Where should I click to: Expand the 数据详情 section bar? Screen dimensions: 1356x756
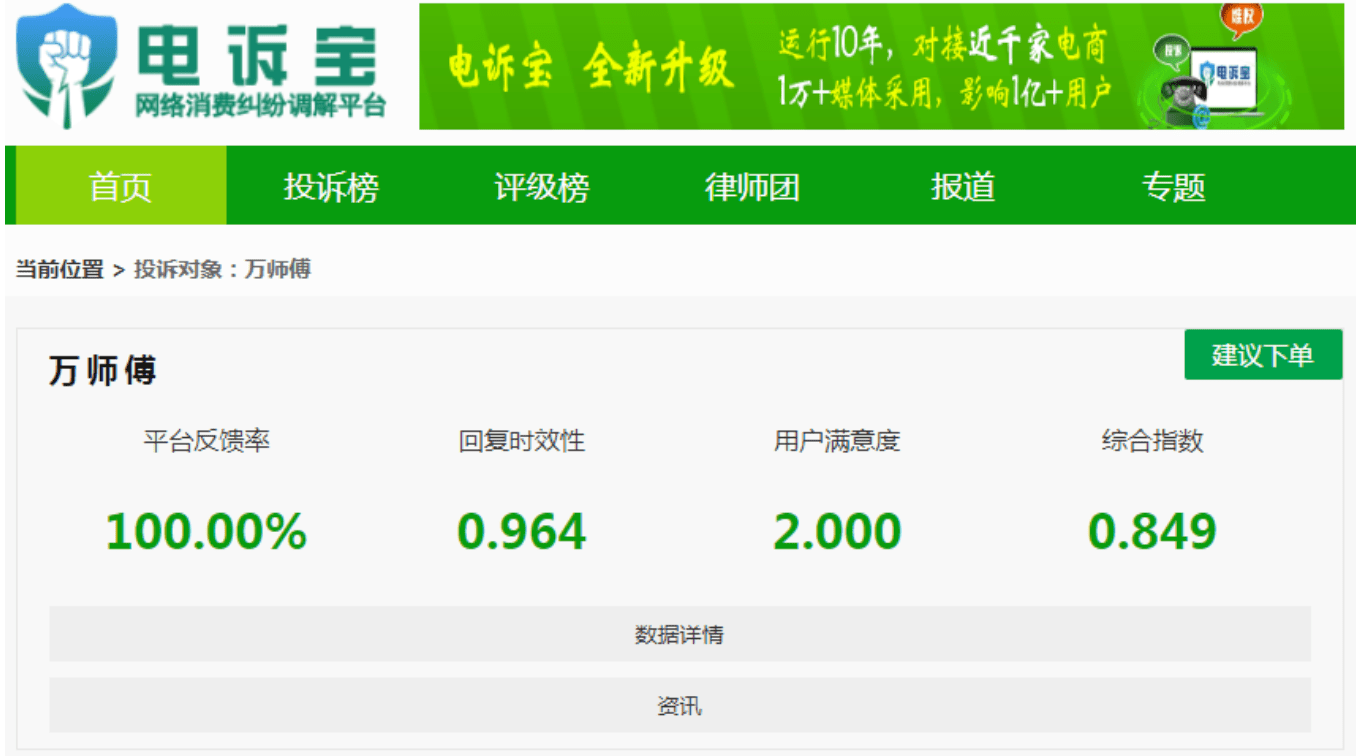680,634
